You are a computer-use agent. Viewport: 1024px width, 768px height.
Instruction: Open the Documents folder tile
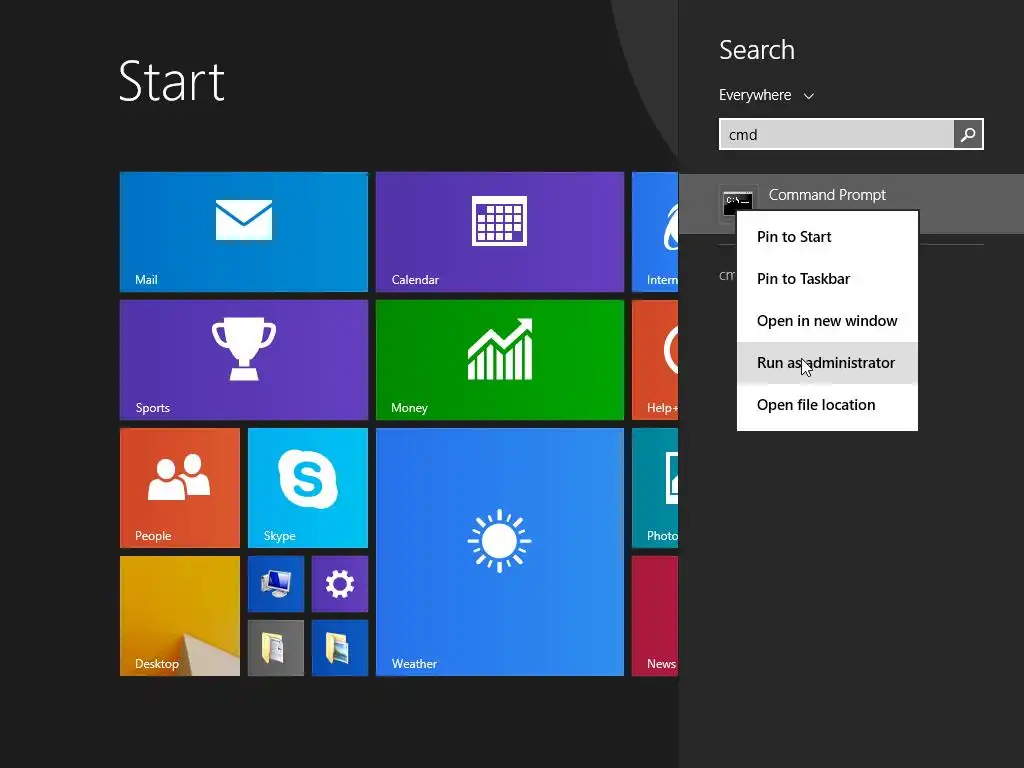pos(276,648)
